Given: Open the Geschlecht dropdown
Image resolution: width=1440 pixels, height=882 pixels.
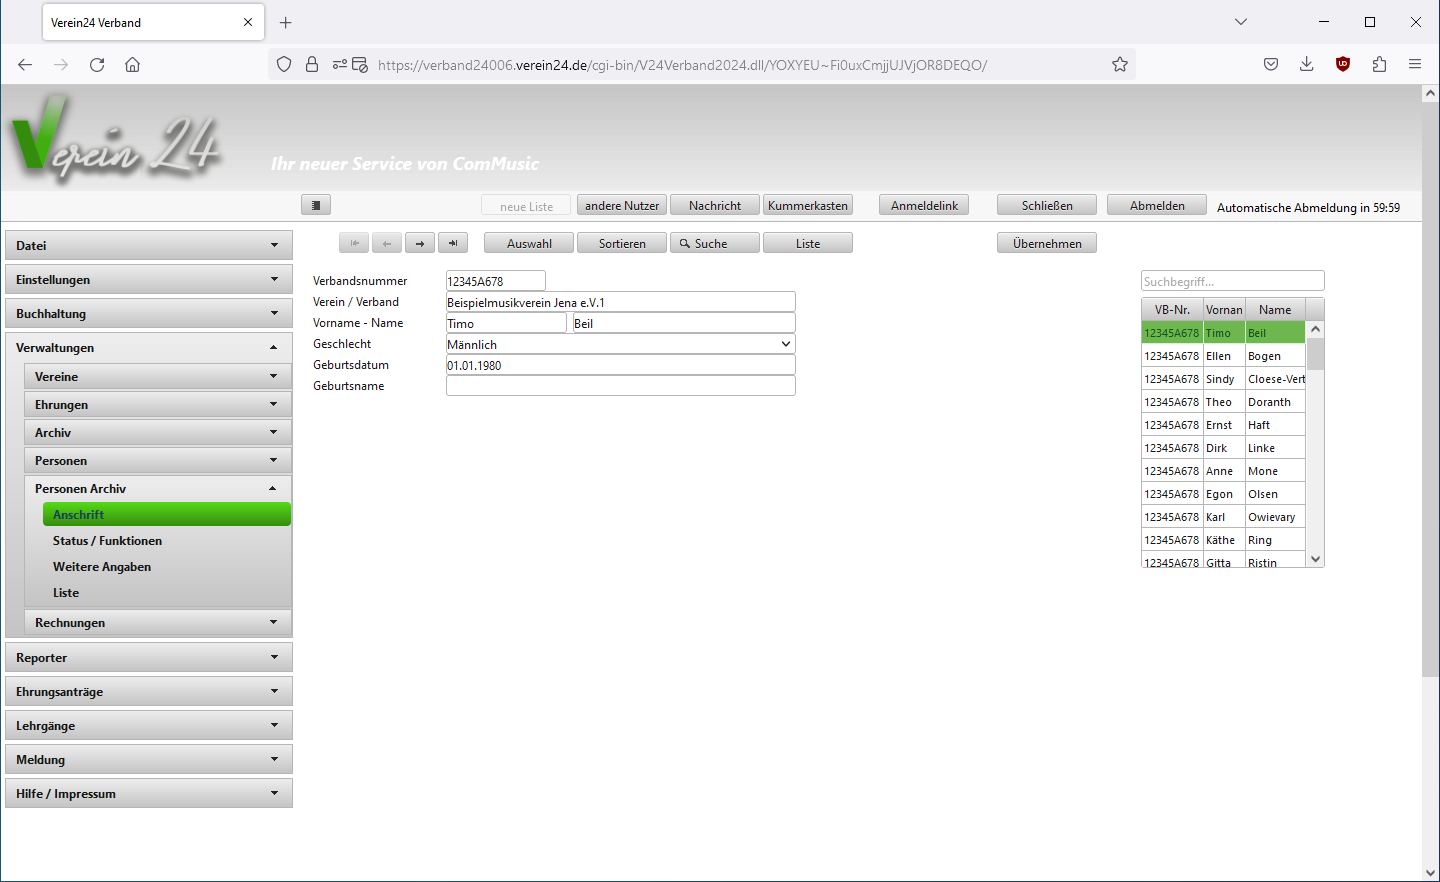Looking at the screenshot, I should pos(620,344).
